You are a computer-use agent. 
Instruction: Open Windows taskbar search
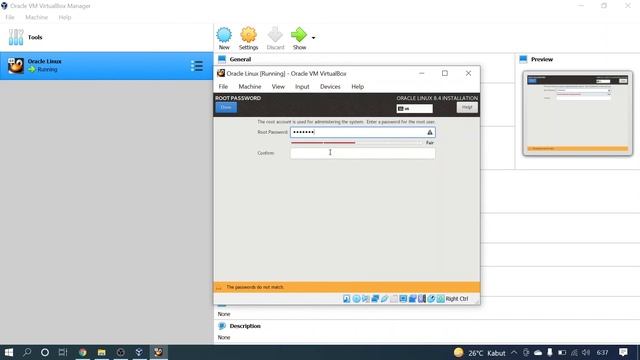(x=27, y=352)
